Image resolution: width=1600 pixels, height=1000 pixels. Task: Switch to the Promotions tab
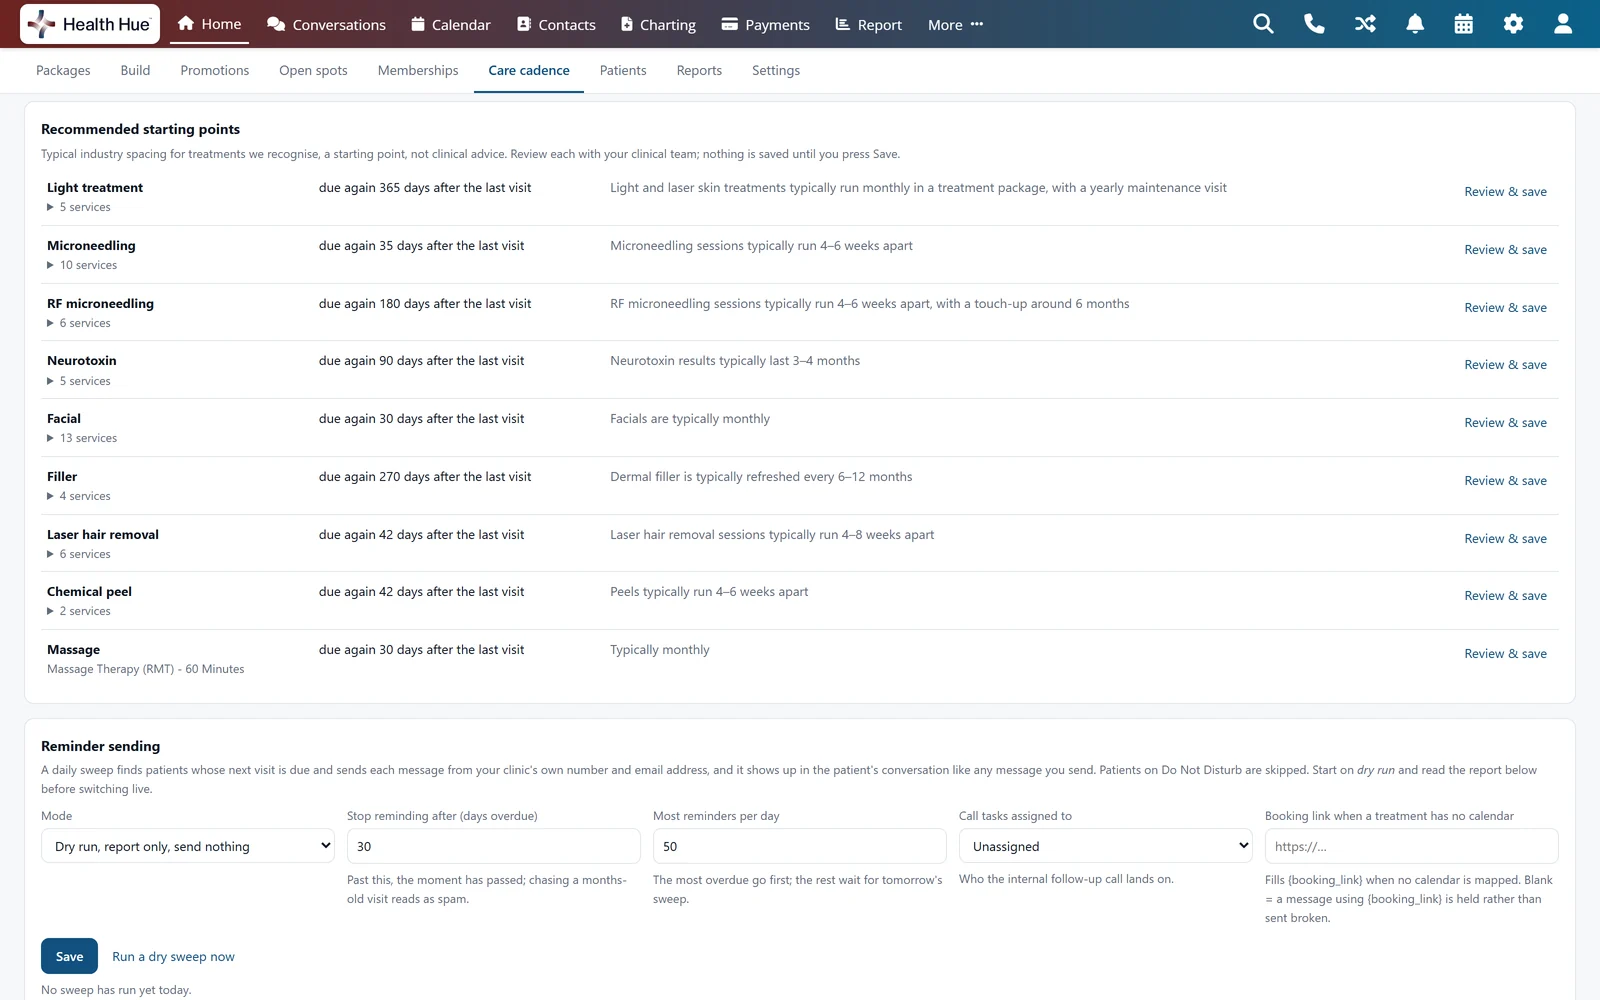click(x=215, y=71)
